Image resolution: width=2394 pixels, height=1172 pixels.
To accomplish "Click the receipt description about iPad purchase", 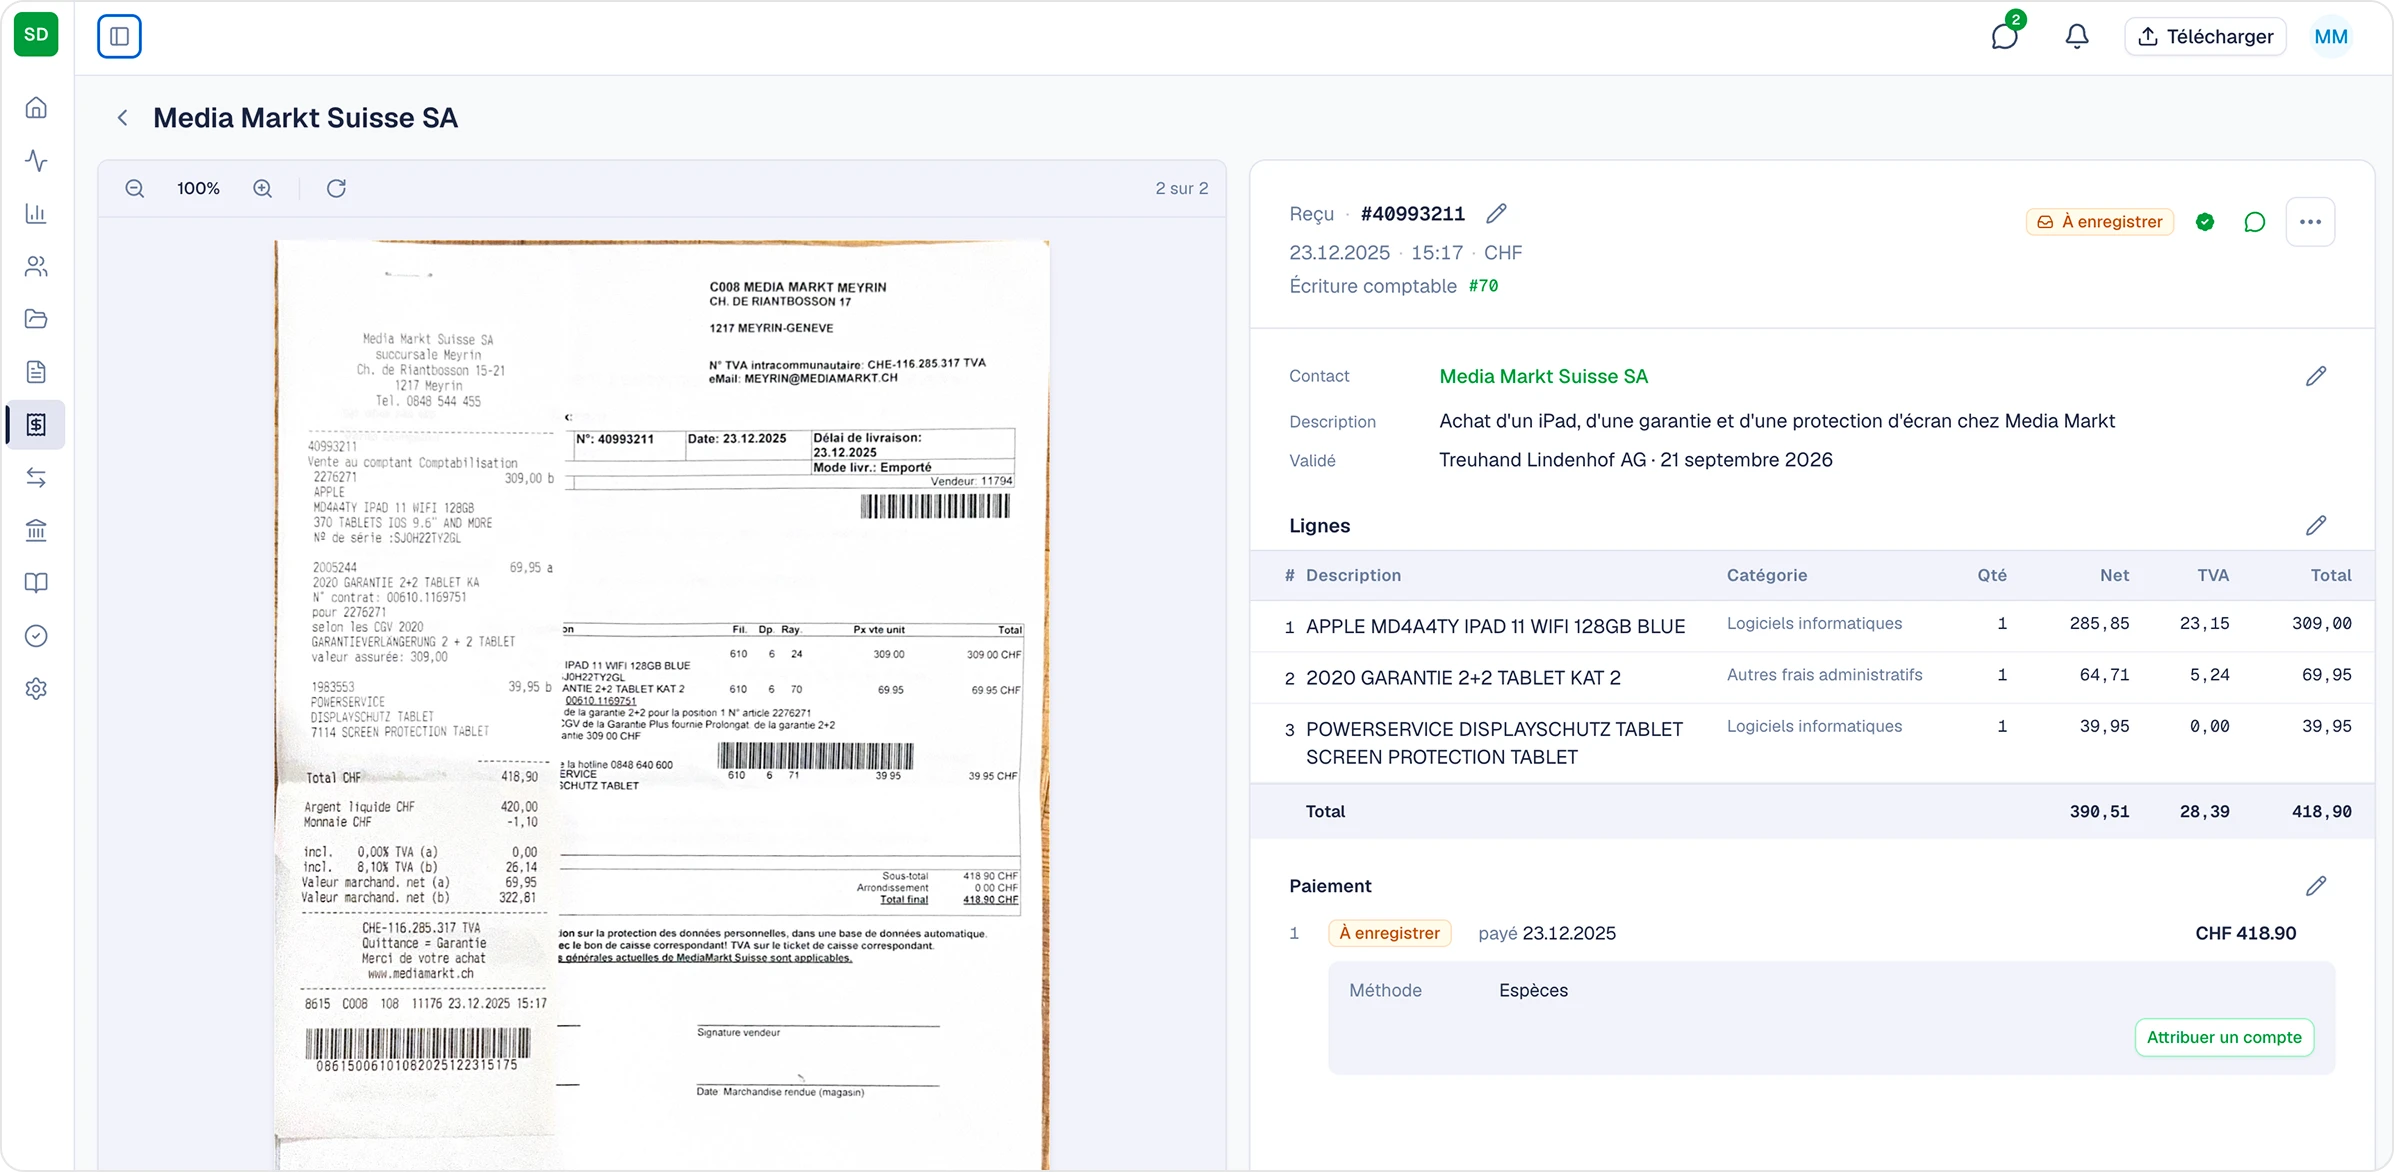I will tap(1777, 421).
